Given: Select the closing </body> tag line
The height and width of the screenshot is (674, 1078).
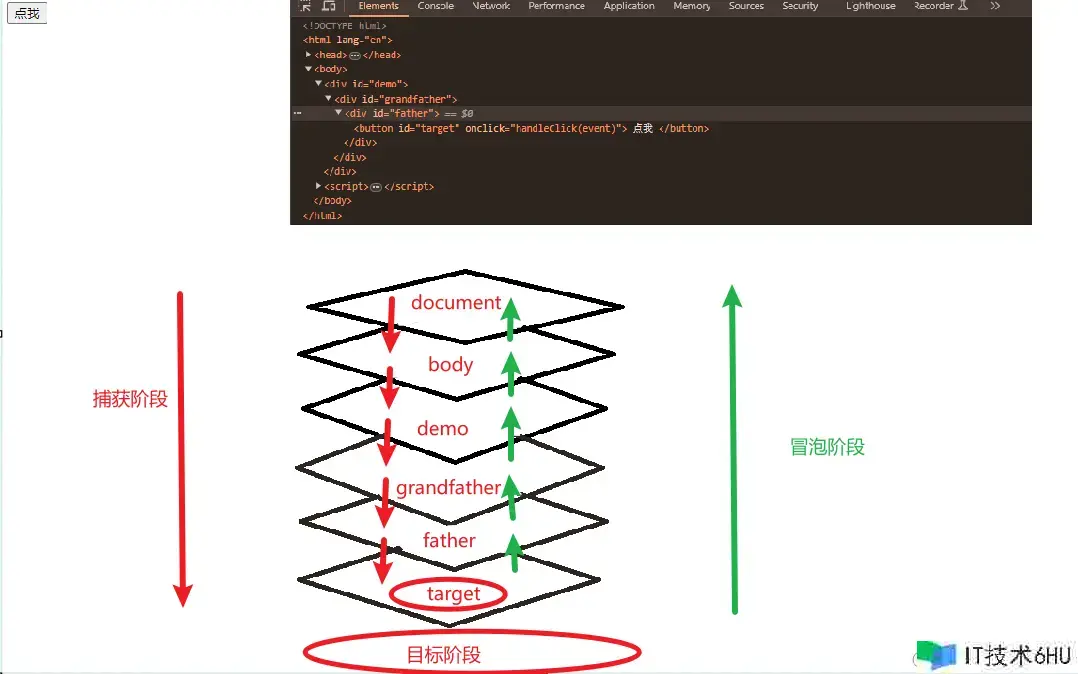Looking at the screenshot, I should pos(332,201).
